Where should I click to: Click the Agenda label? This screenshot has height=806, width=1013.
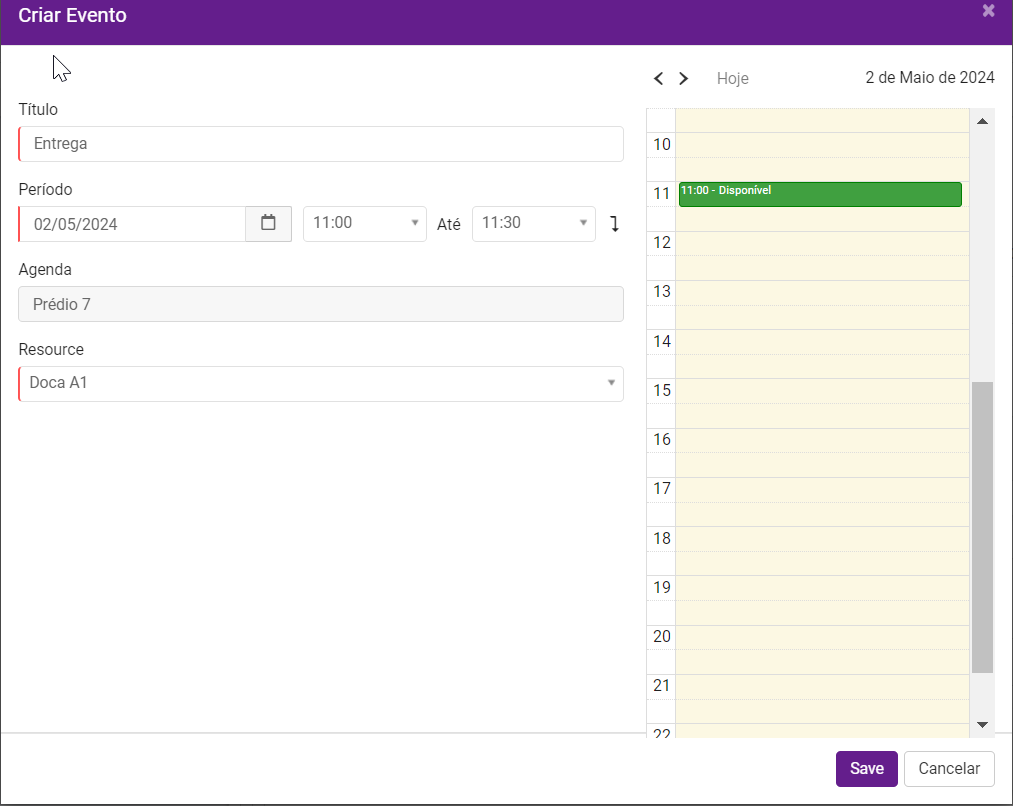click(x=45, y=269)
